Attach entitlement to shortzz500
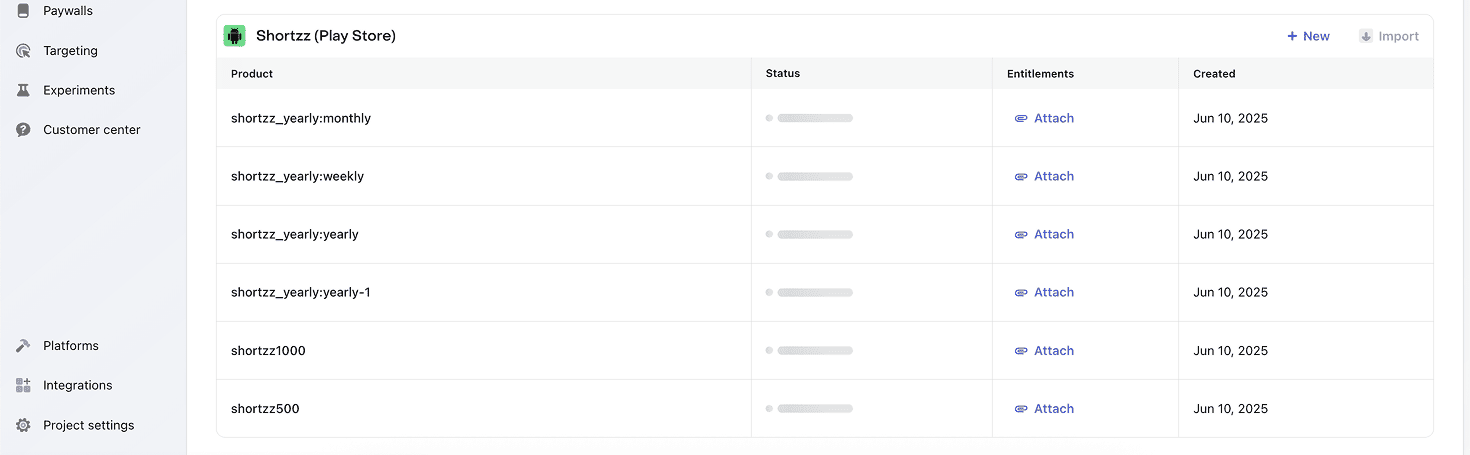Image resolution: width=1470 pixels, height=455 pixels. click(1044, 409)
